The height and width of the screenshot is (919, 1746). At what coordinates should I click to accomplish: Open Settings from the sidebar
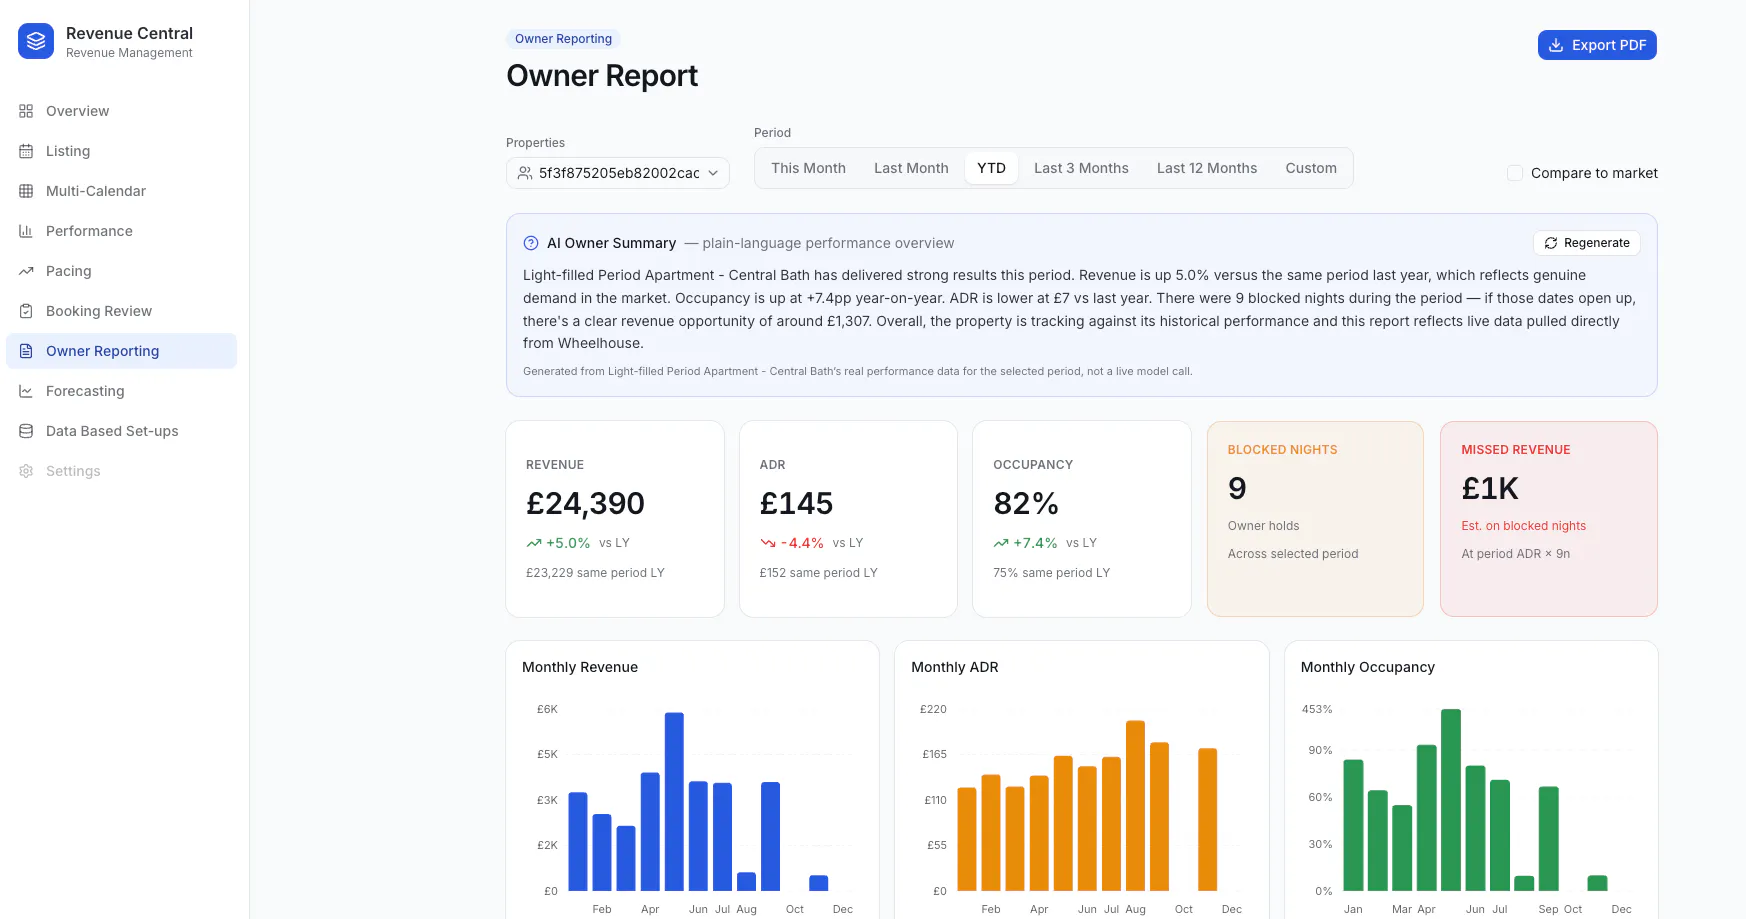tap(121, 471)
